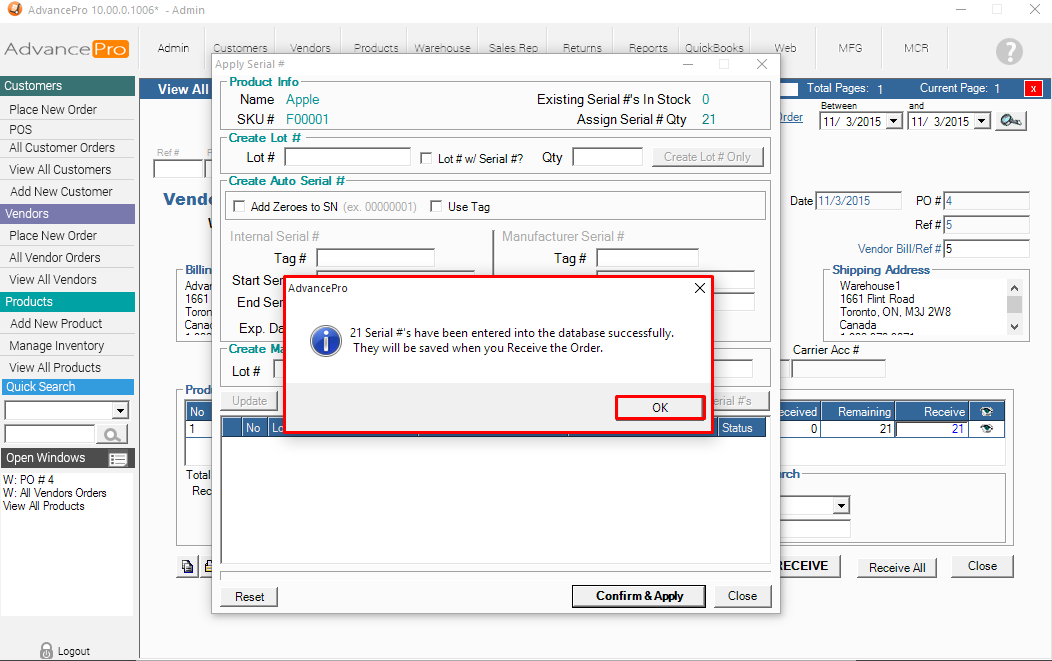Image resolution: width=1052 pixels, height=661 pixels.
Task: Open the MFG menu tab
Action: tap(851, 48)
